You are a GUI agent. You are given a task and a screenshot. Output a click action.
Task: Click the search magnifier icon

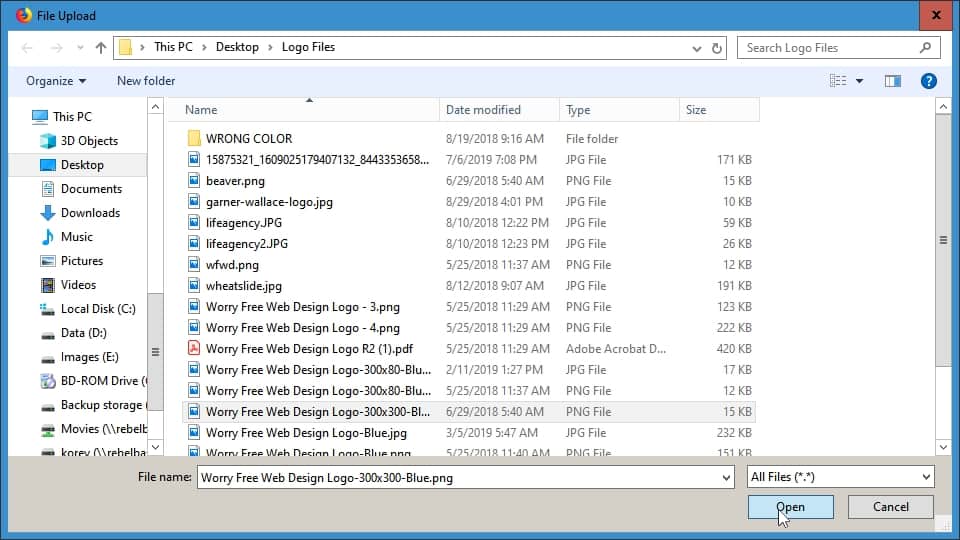(926, 47)
